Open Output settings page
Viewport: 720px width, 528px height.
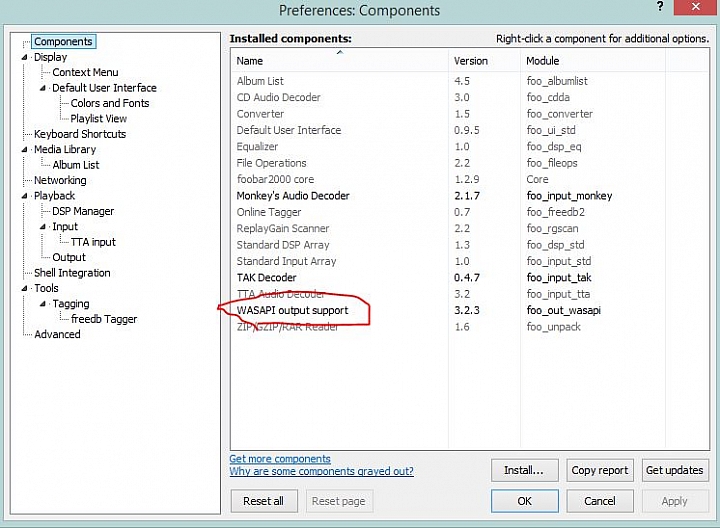coord(69,258)
